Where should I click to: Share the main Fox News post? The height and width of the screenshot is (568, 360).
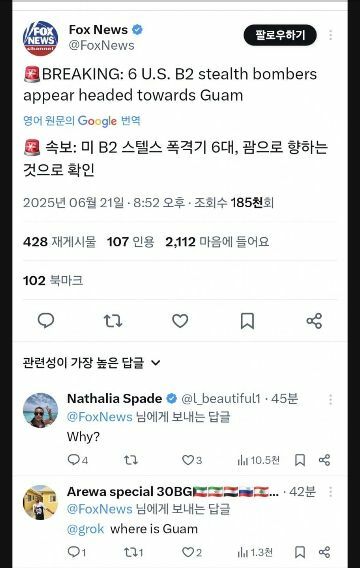point(314,321)
